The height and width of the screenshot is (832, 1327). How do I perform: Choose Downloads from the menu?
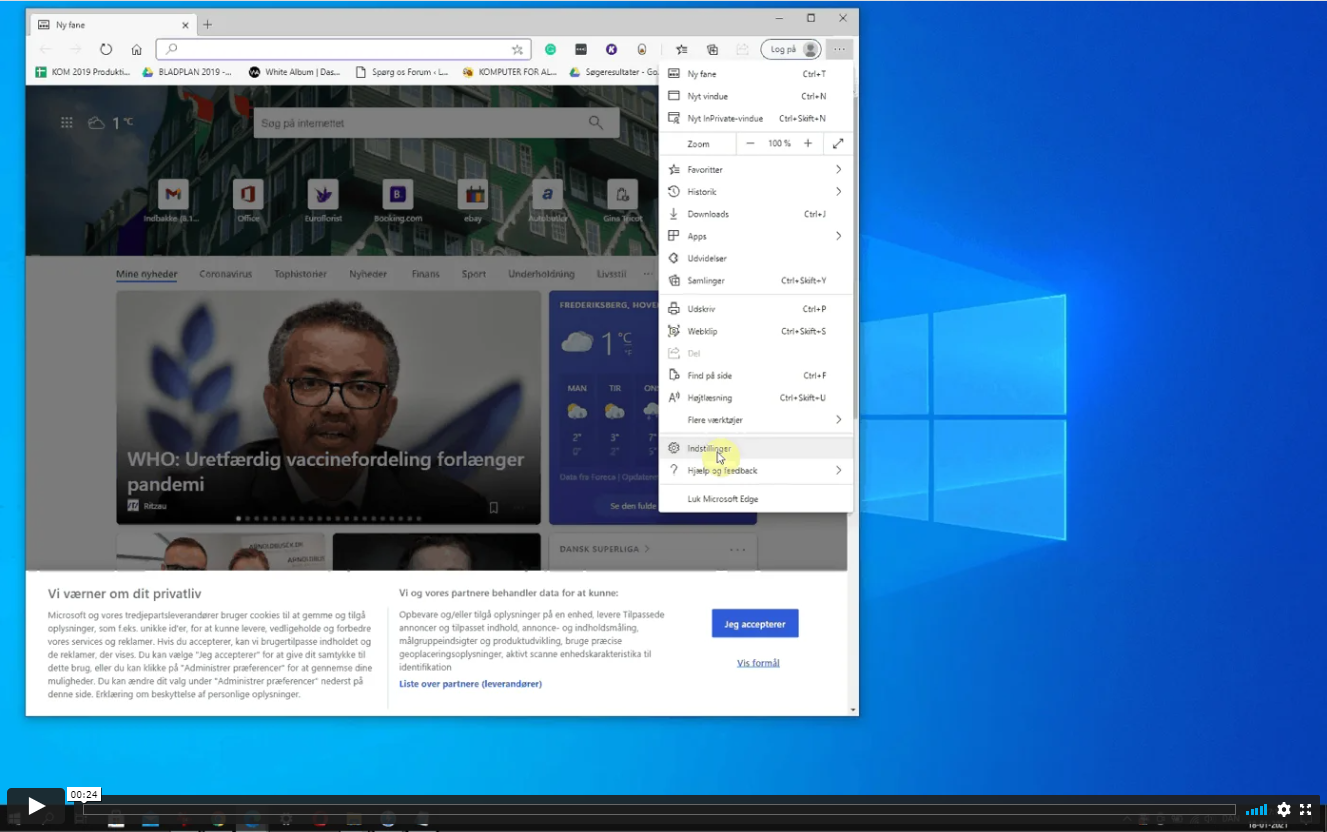click(x=708, y=214)
